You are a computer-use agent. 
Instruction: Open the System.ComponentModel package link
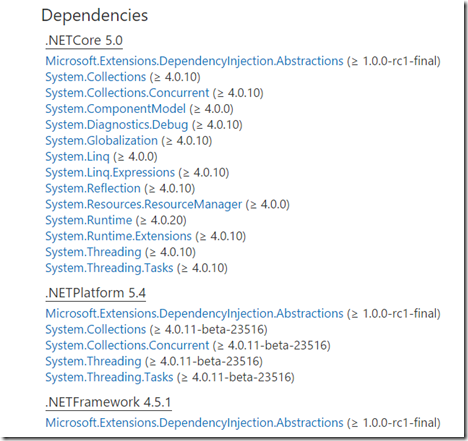pos(115,109)
